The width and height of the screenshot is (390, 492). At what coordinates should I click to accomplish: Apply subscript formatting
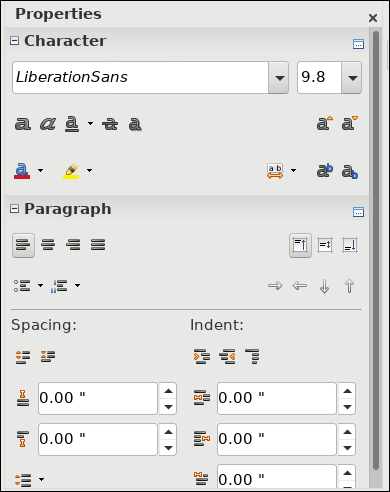(x=350, y=171)
